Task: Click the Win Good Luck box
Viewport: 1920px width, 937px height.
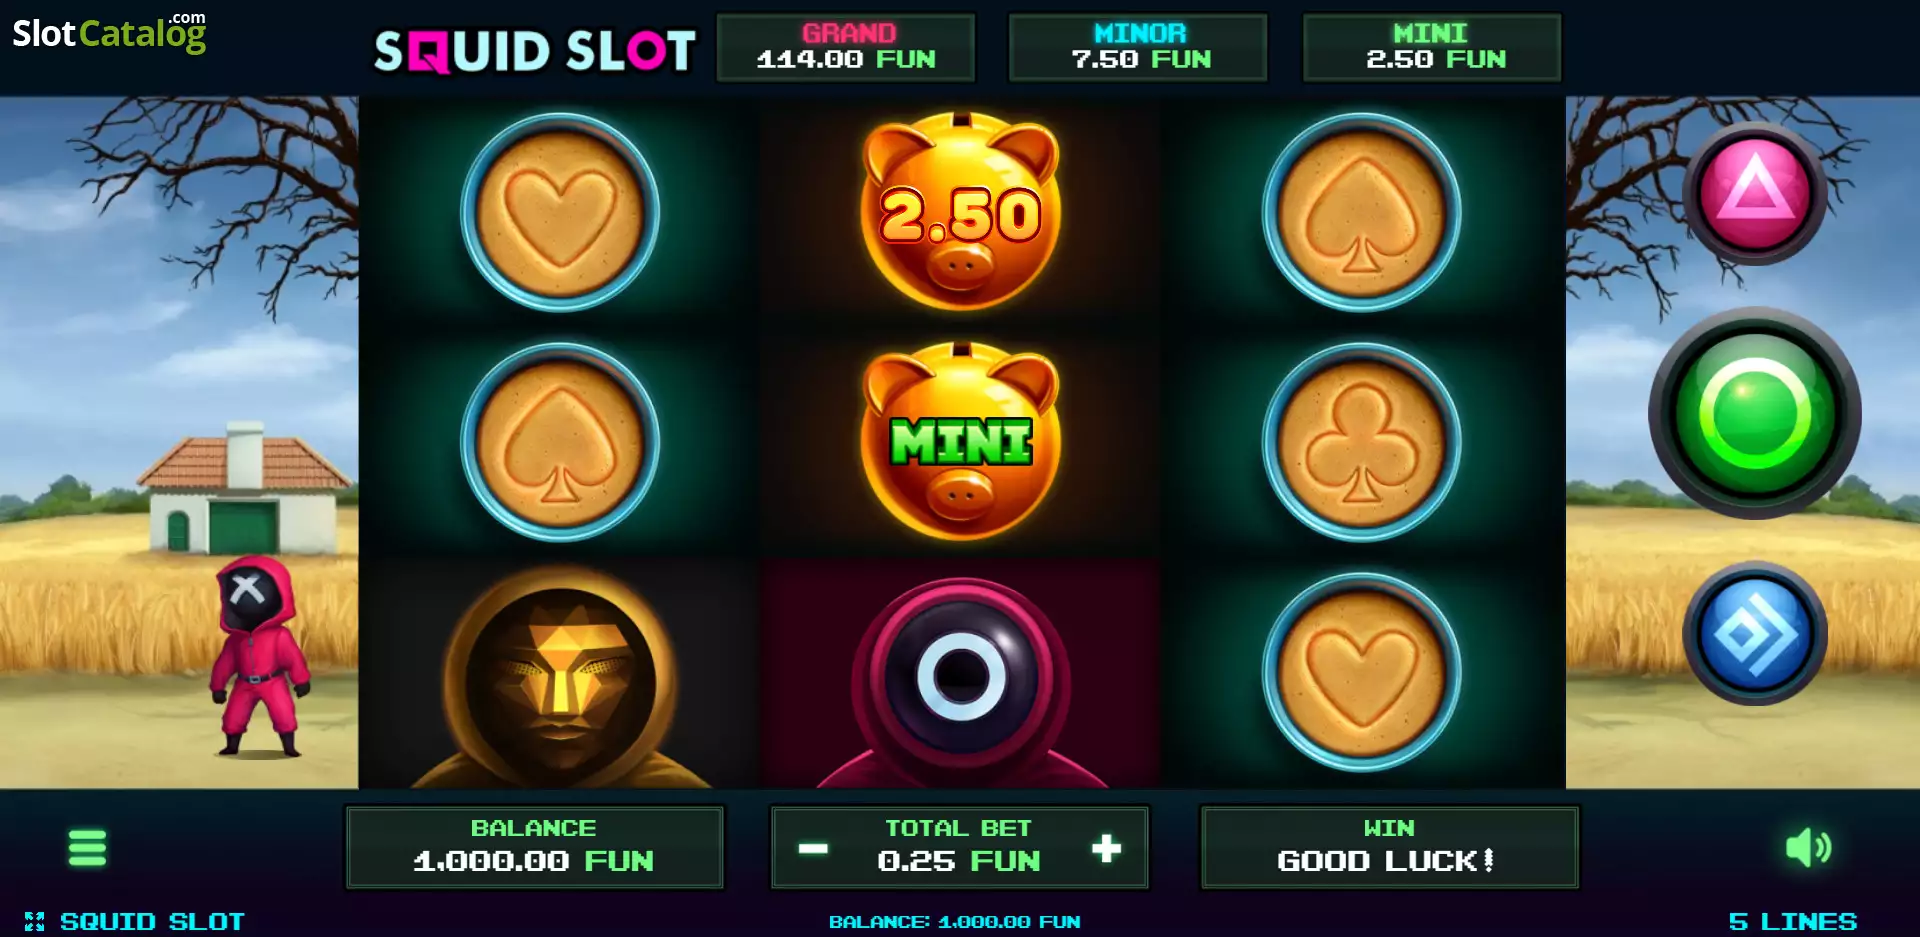Action: [1389, 847]
